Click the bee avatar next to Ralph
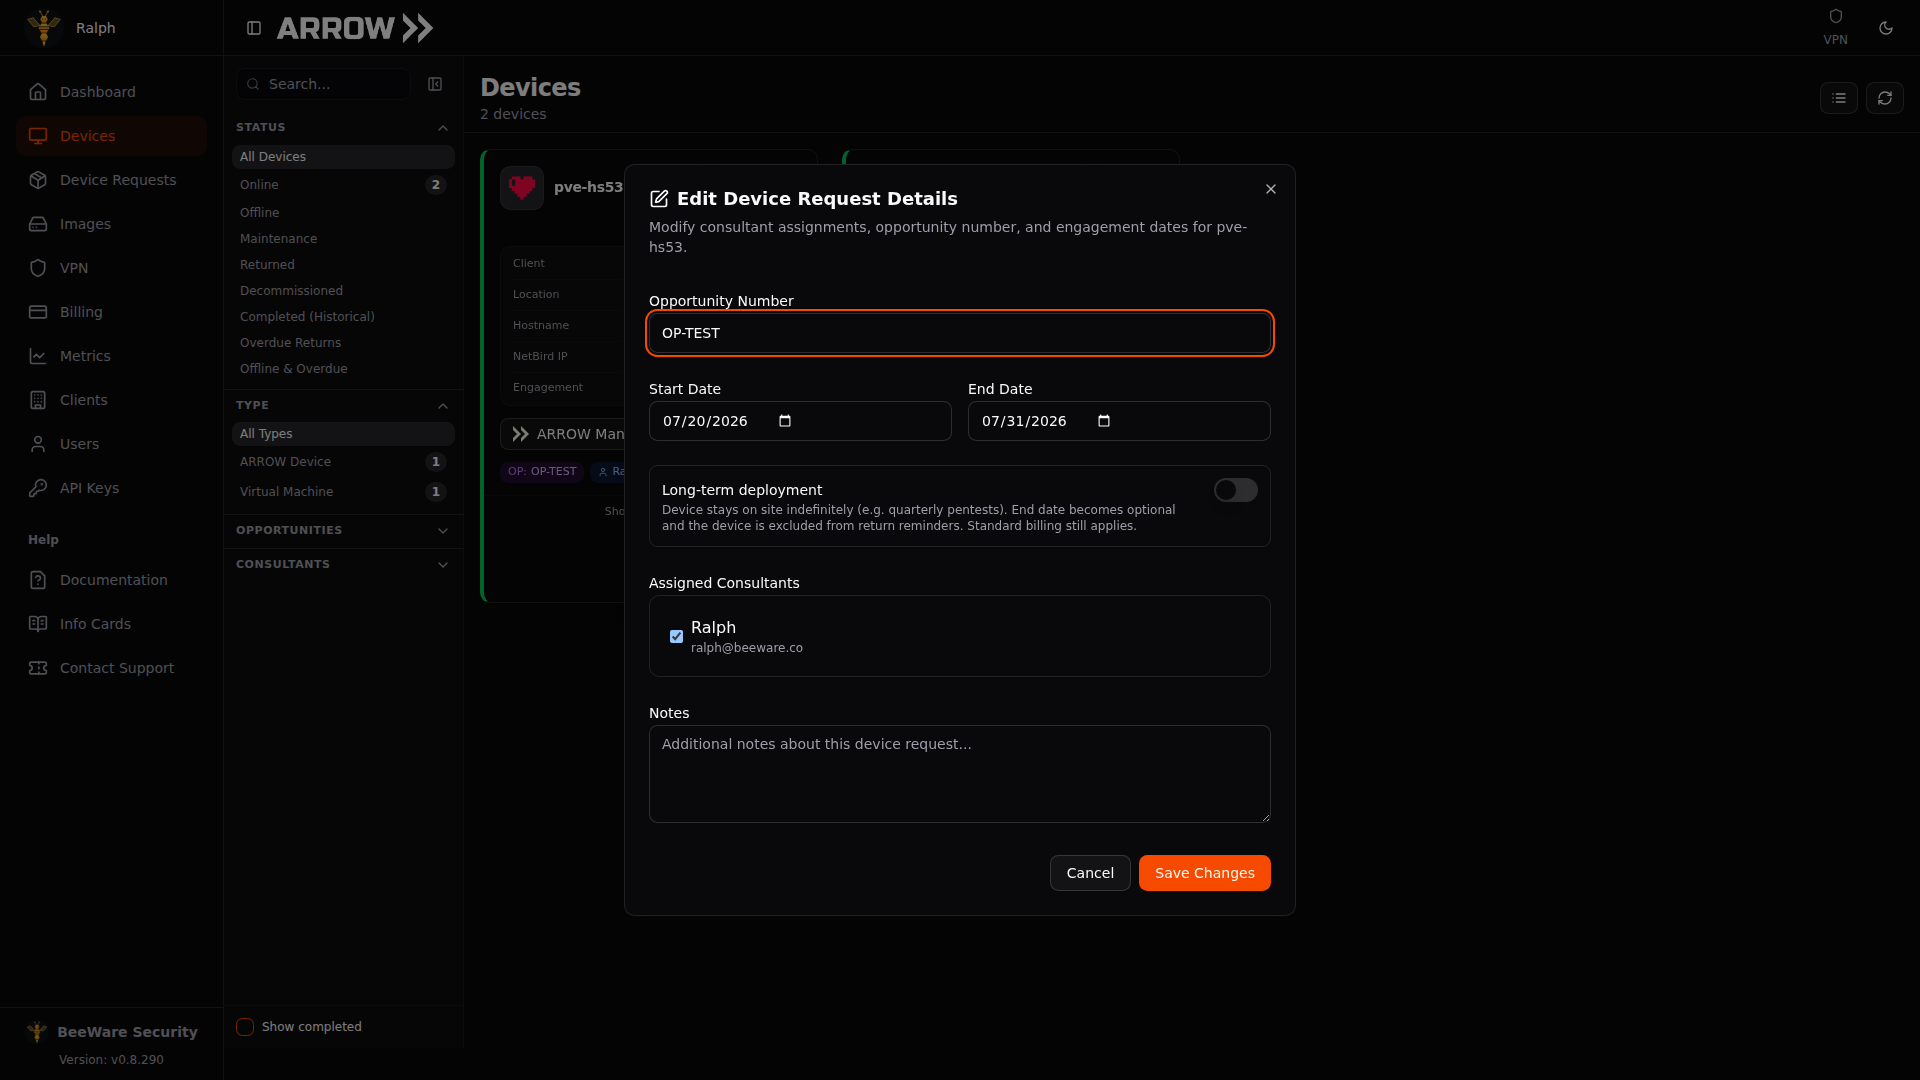Screen dimensions: 1920x1080 [x=44, y=28]
